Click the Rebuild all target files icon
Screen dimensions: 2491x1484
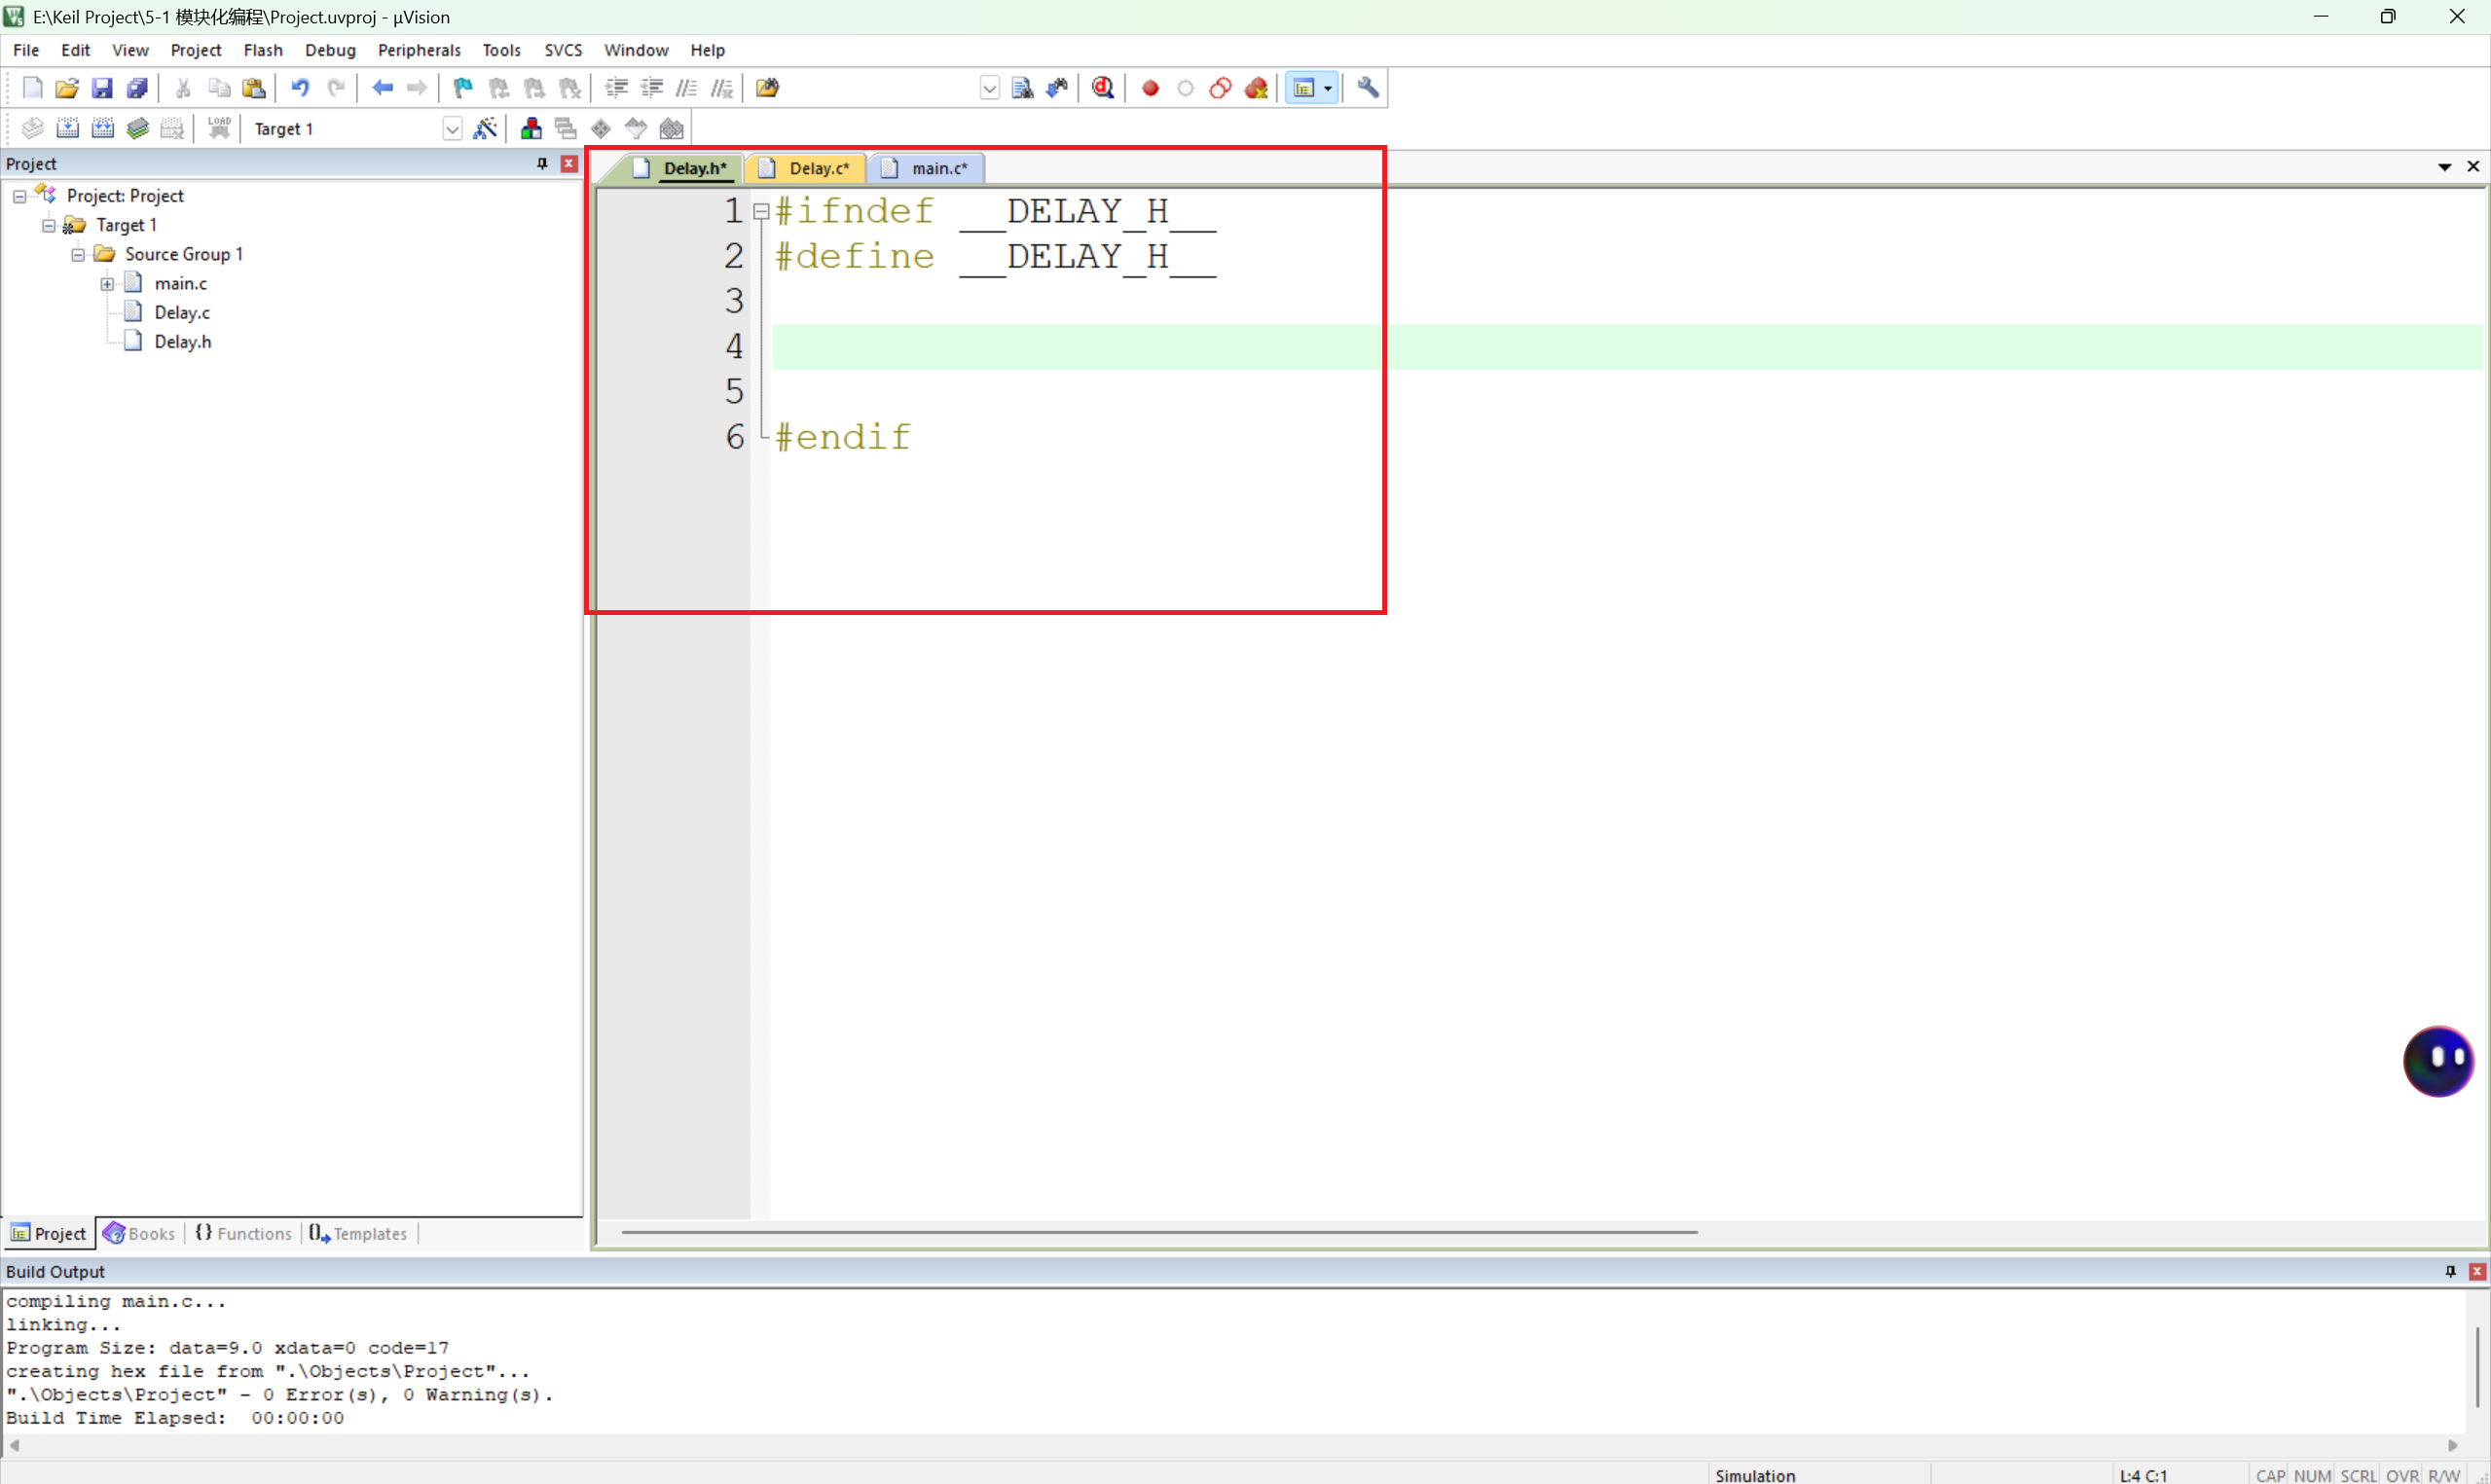tap(103, 129)
